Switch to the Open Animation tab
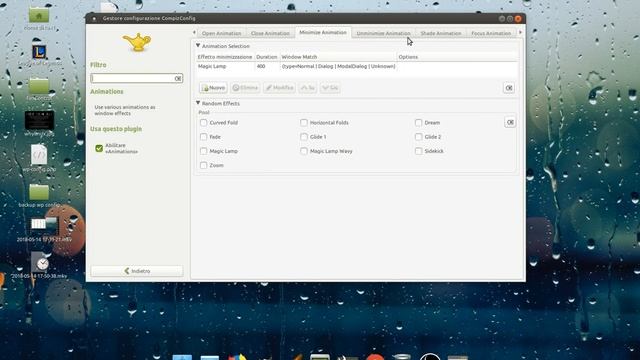 pyautogui.click(x=222, y=33)
